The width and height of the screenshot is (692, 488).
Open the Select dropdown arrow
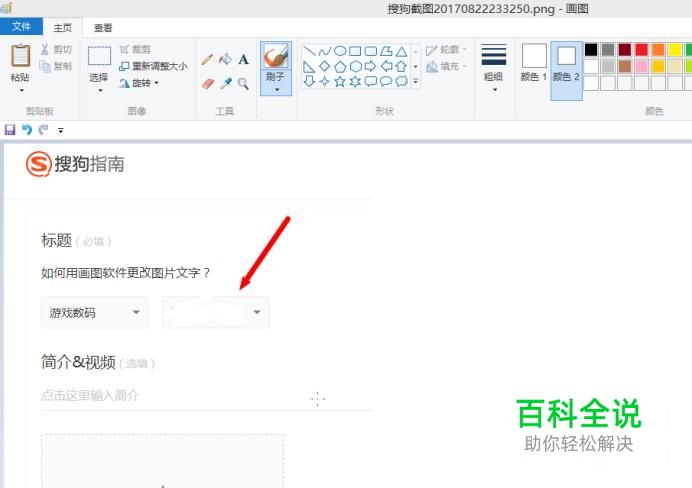[100, 90]
